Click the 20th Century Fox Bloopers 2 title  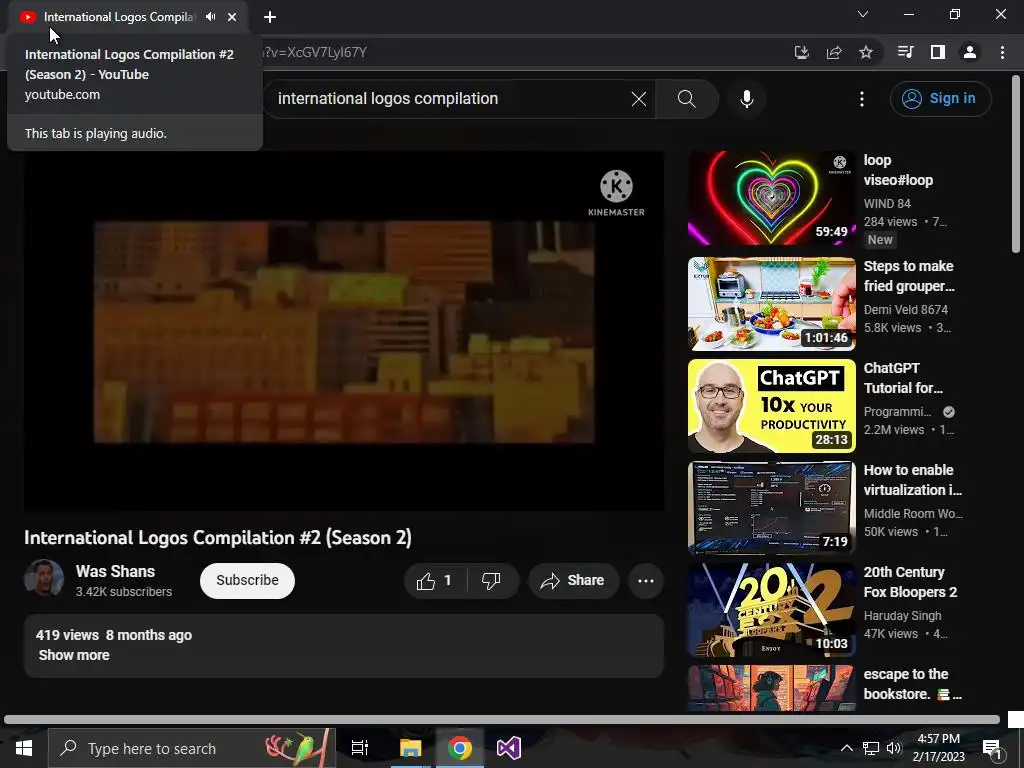[x=910, y=582]
